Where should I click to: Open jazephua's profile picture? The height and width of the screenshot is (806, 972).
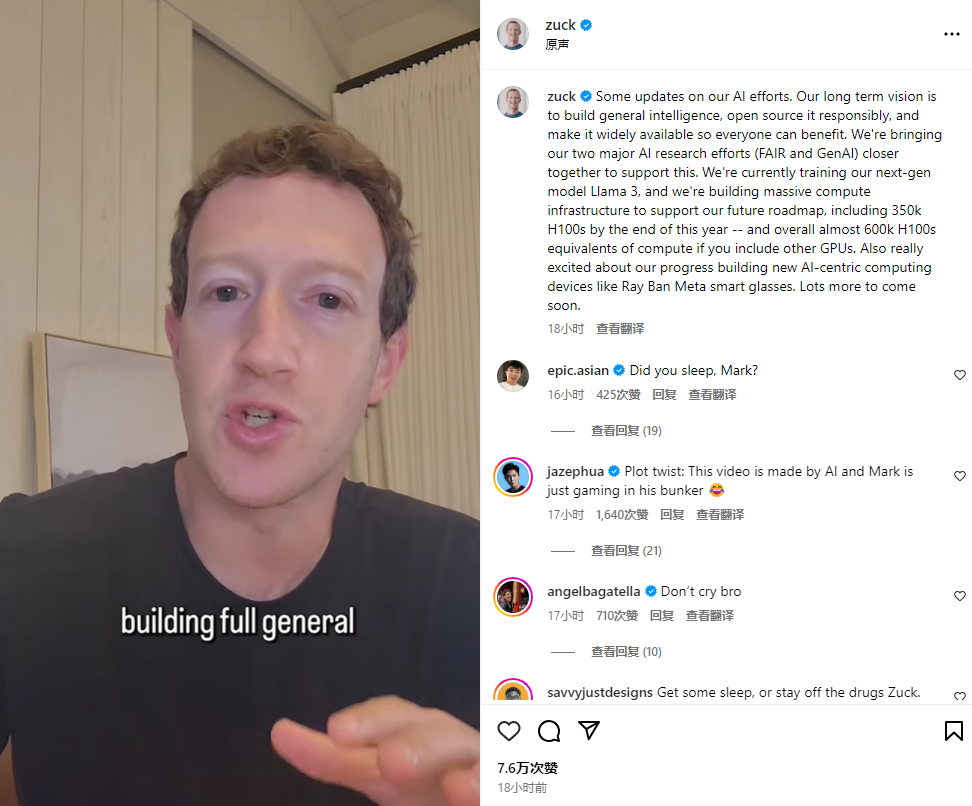[x=513, y=477]
